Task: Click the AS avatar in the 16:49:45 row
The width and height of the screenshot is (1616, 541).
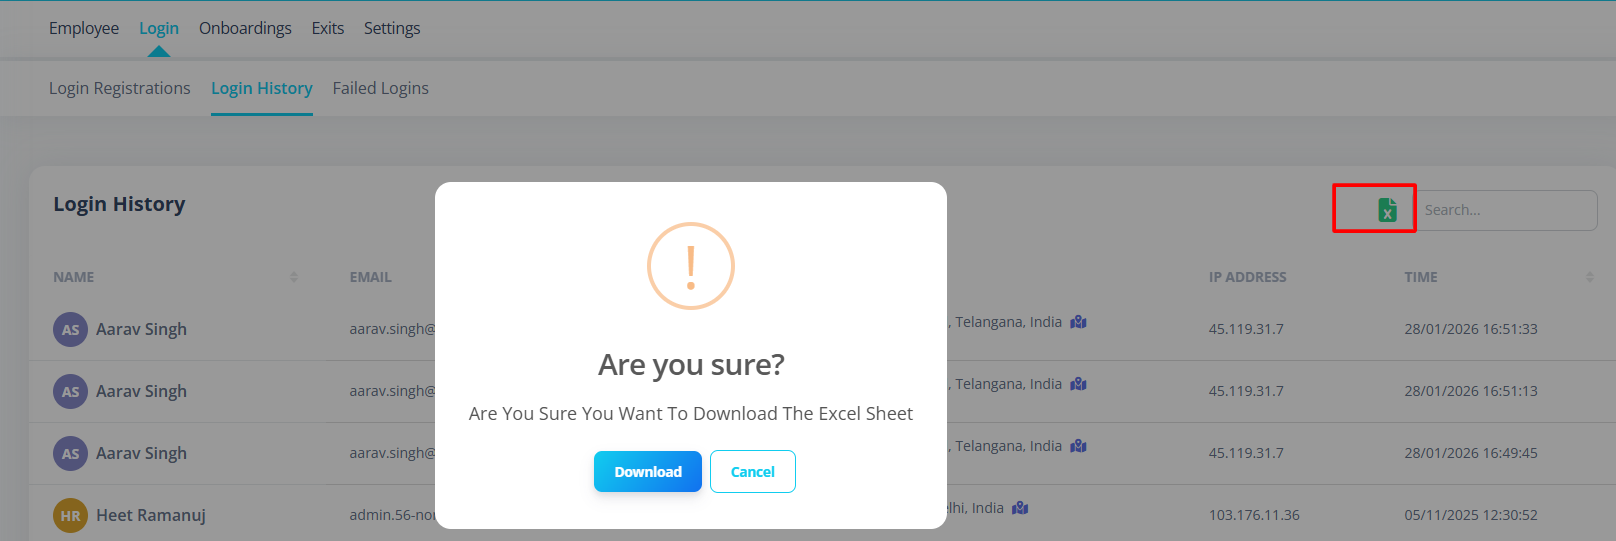Action: click(70, 453)
